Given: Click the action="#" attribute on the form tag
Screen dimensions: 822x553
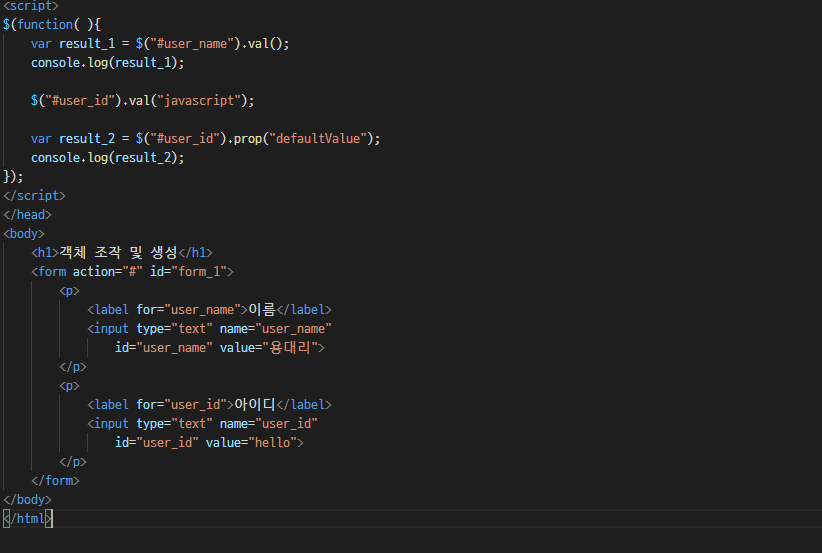Looking at the screenshot, I should (108, 272).
